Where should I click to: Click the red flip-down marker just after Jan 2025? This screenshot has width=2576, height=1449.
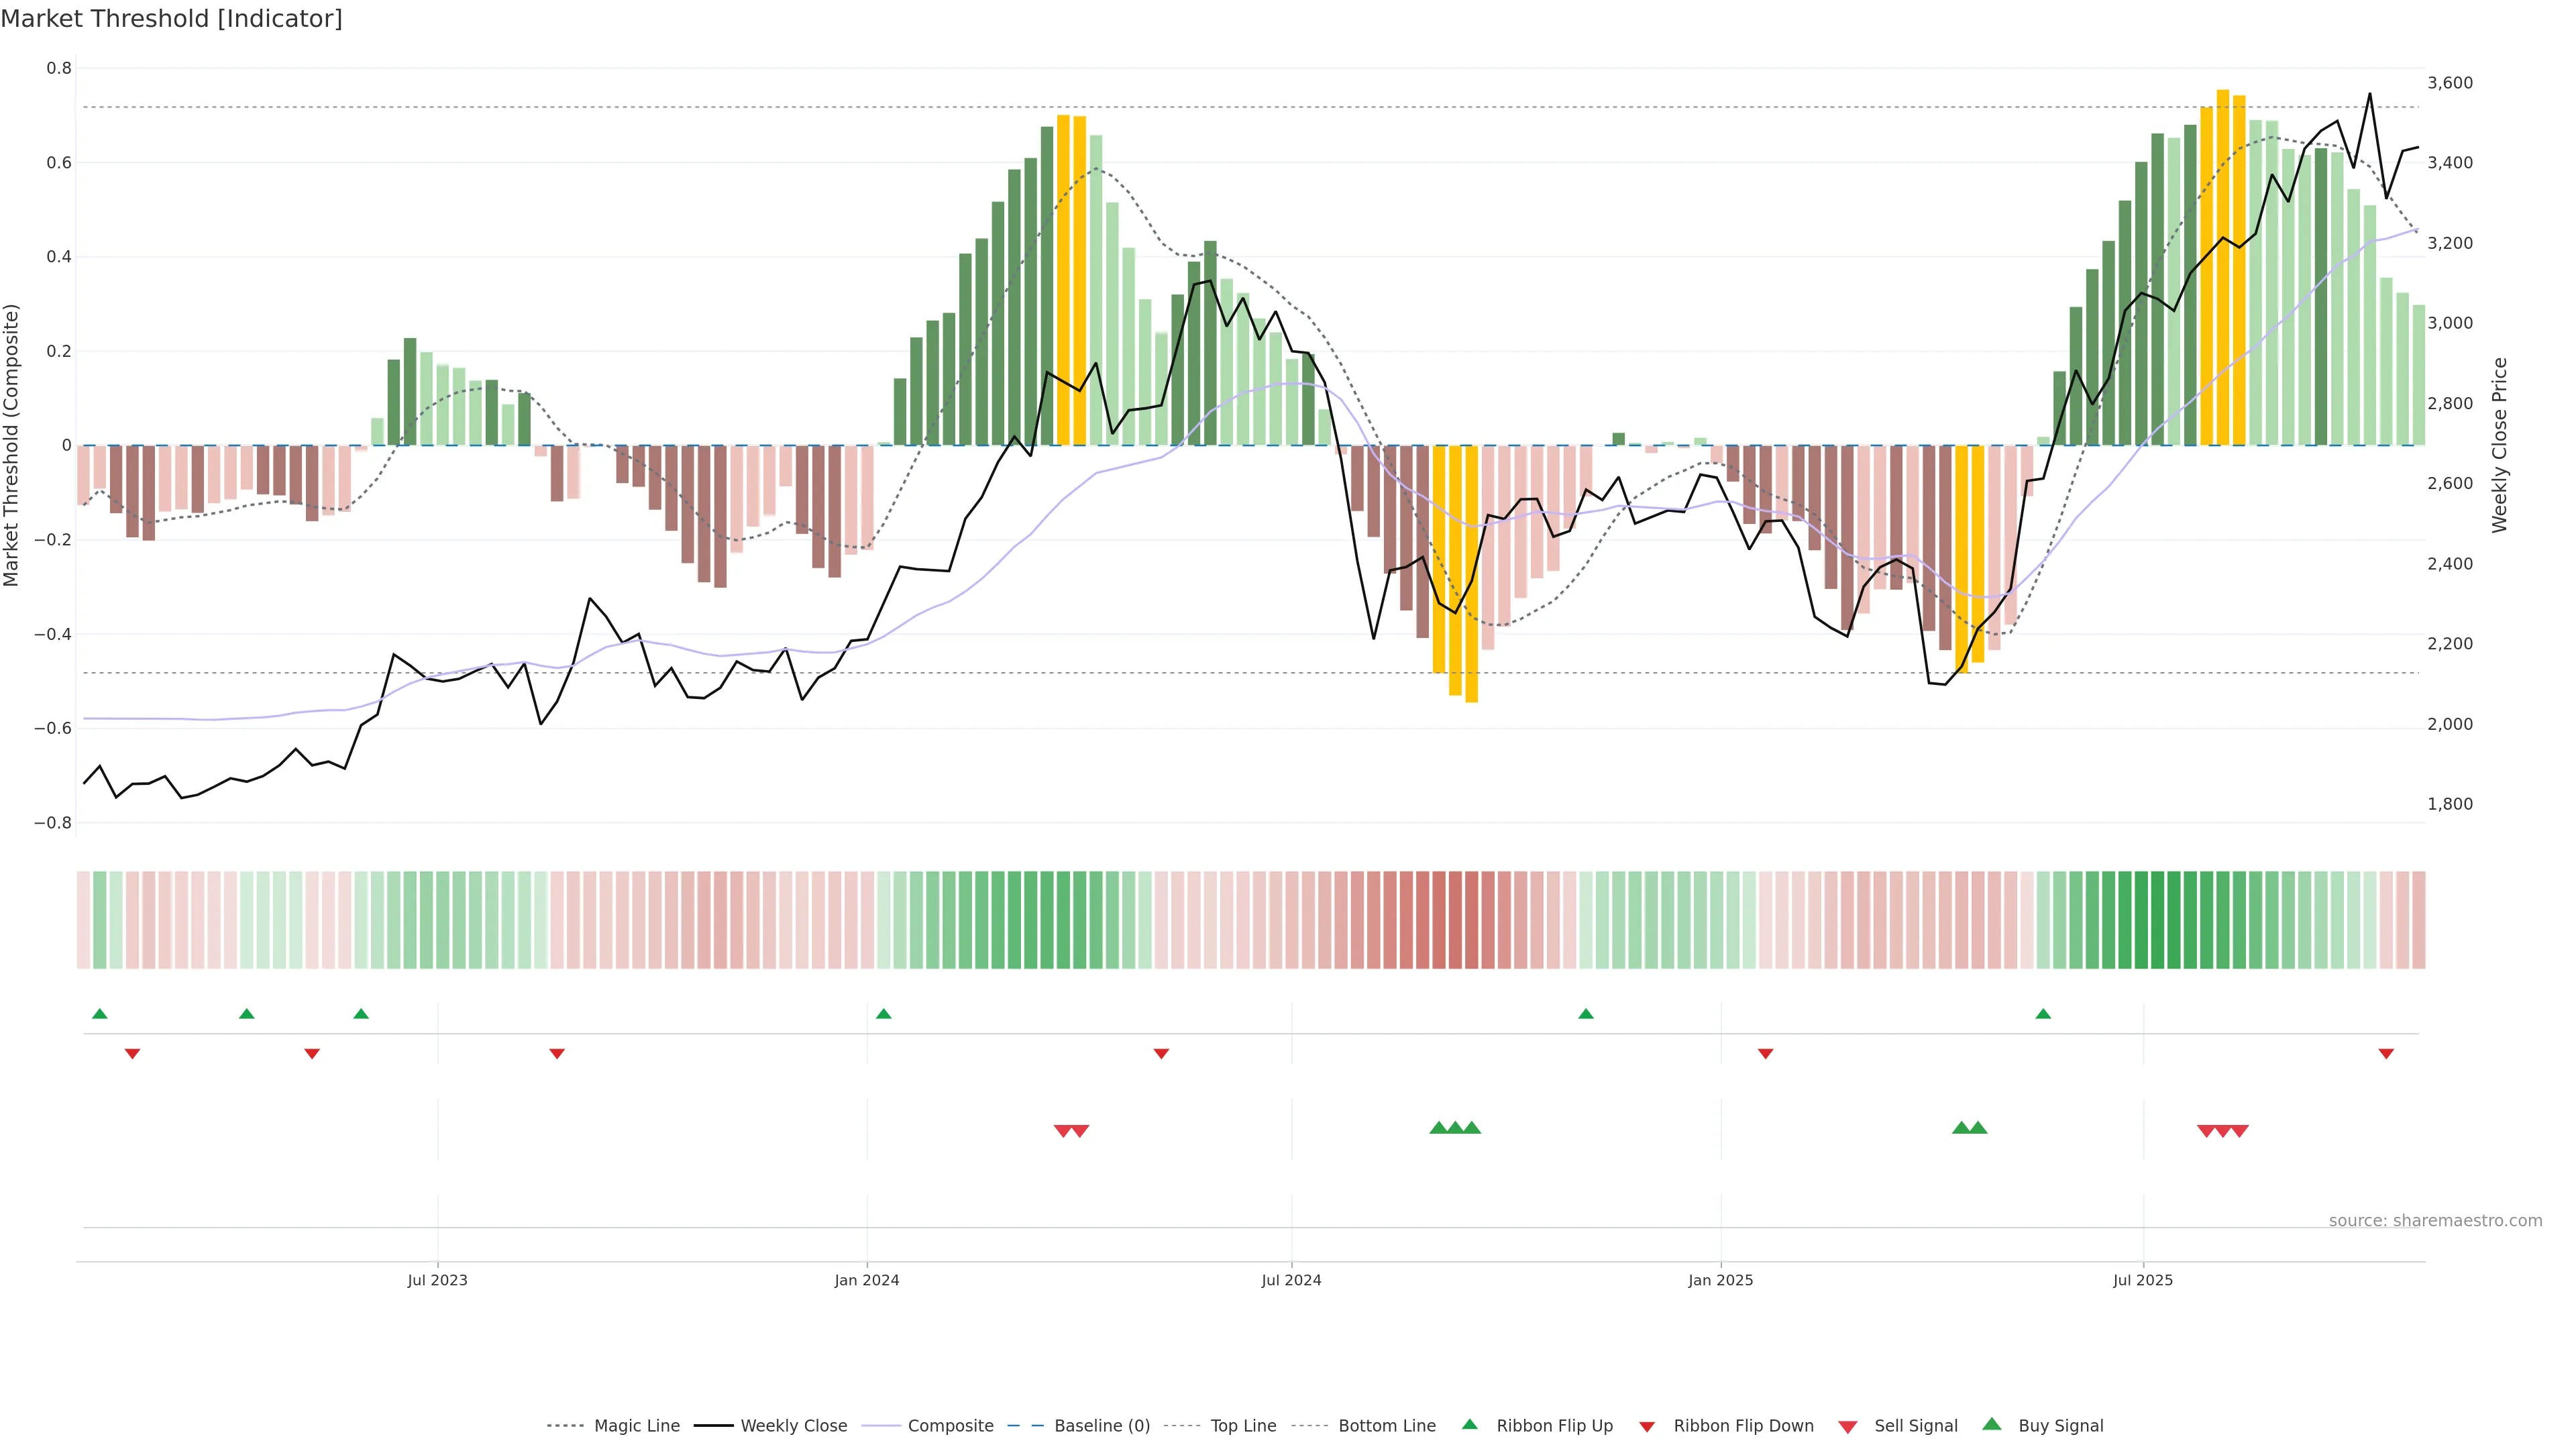click(x=1765, y=1053)
